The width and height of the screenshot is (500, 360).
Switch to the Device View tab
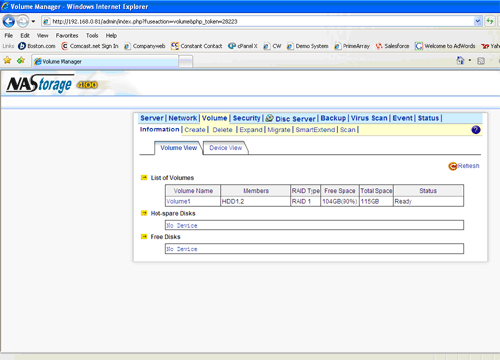[226, 148]
